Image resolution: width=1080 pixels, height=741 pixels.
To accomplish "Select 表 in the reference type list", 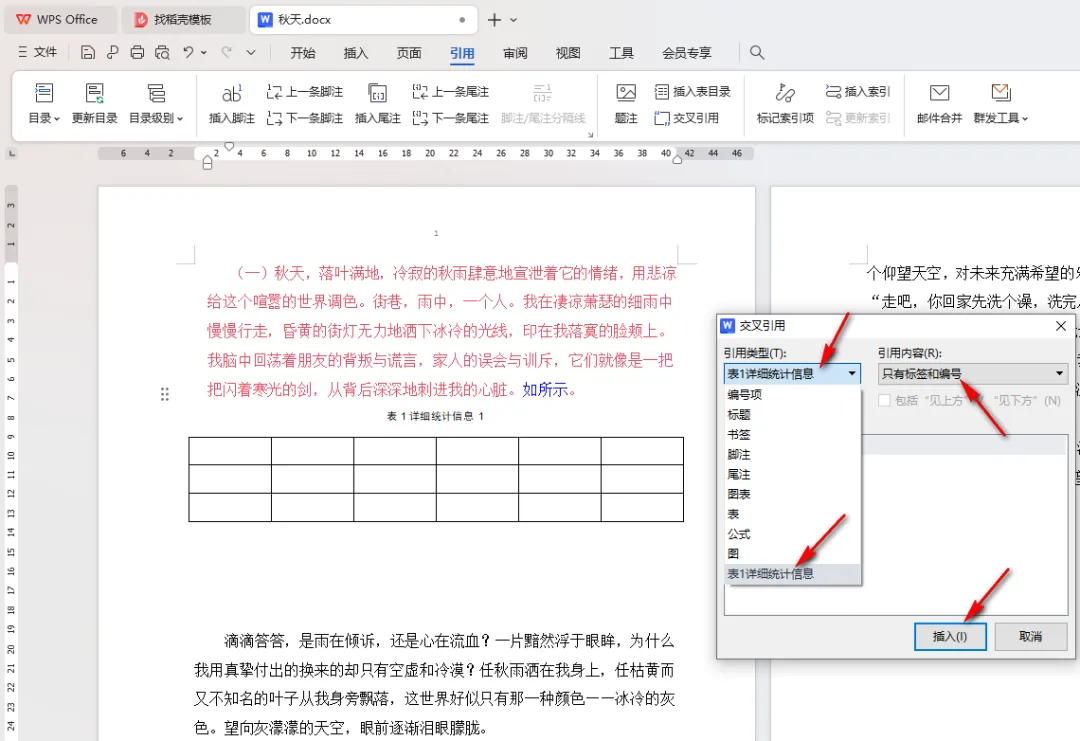I will click(792, 514).
